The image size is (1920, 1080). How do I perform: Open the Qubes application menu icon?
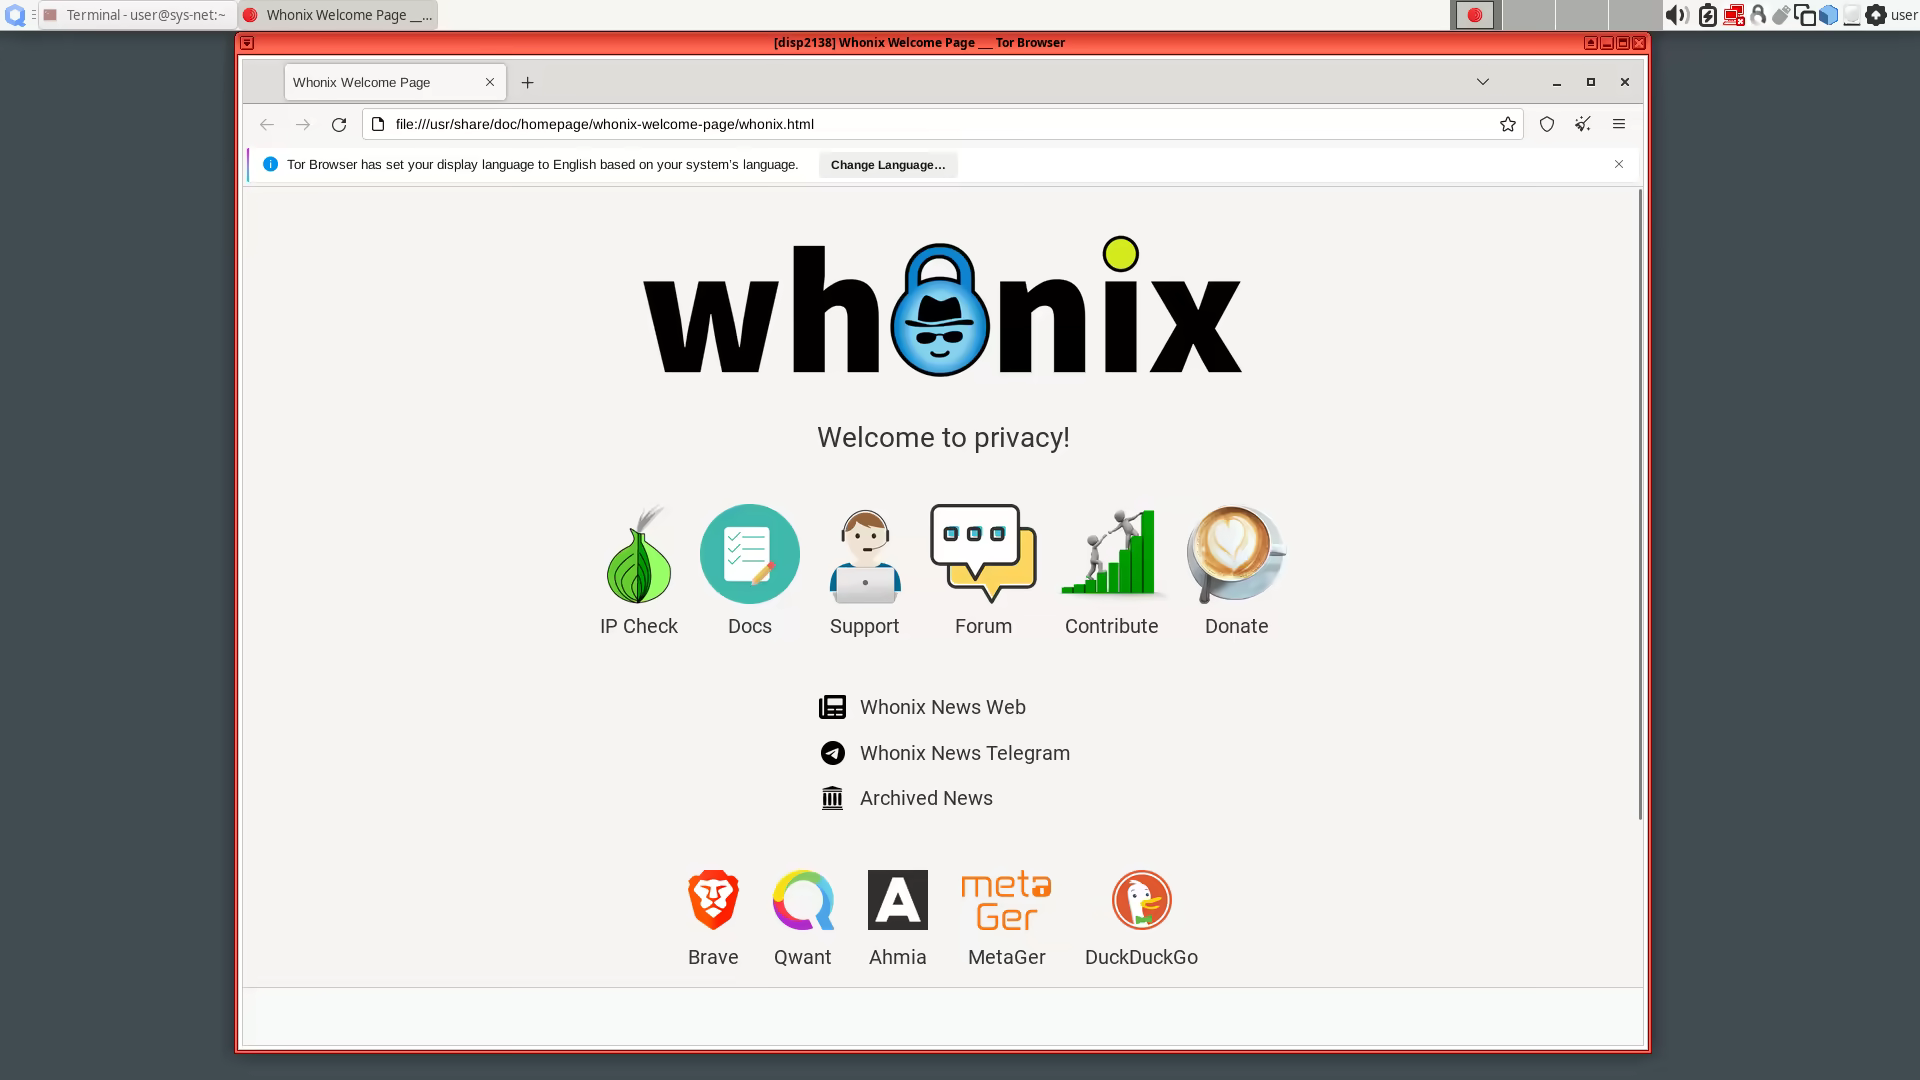(x=15, y=15)
